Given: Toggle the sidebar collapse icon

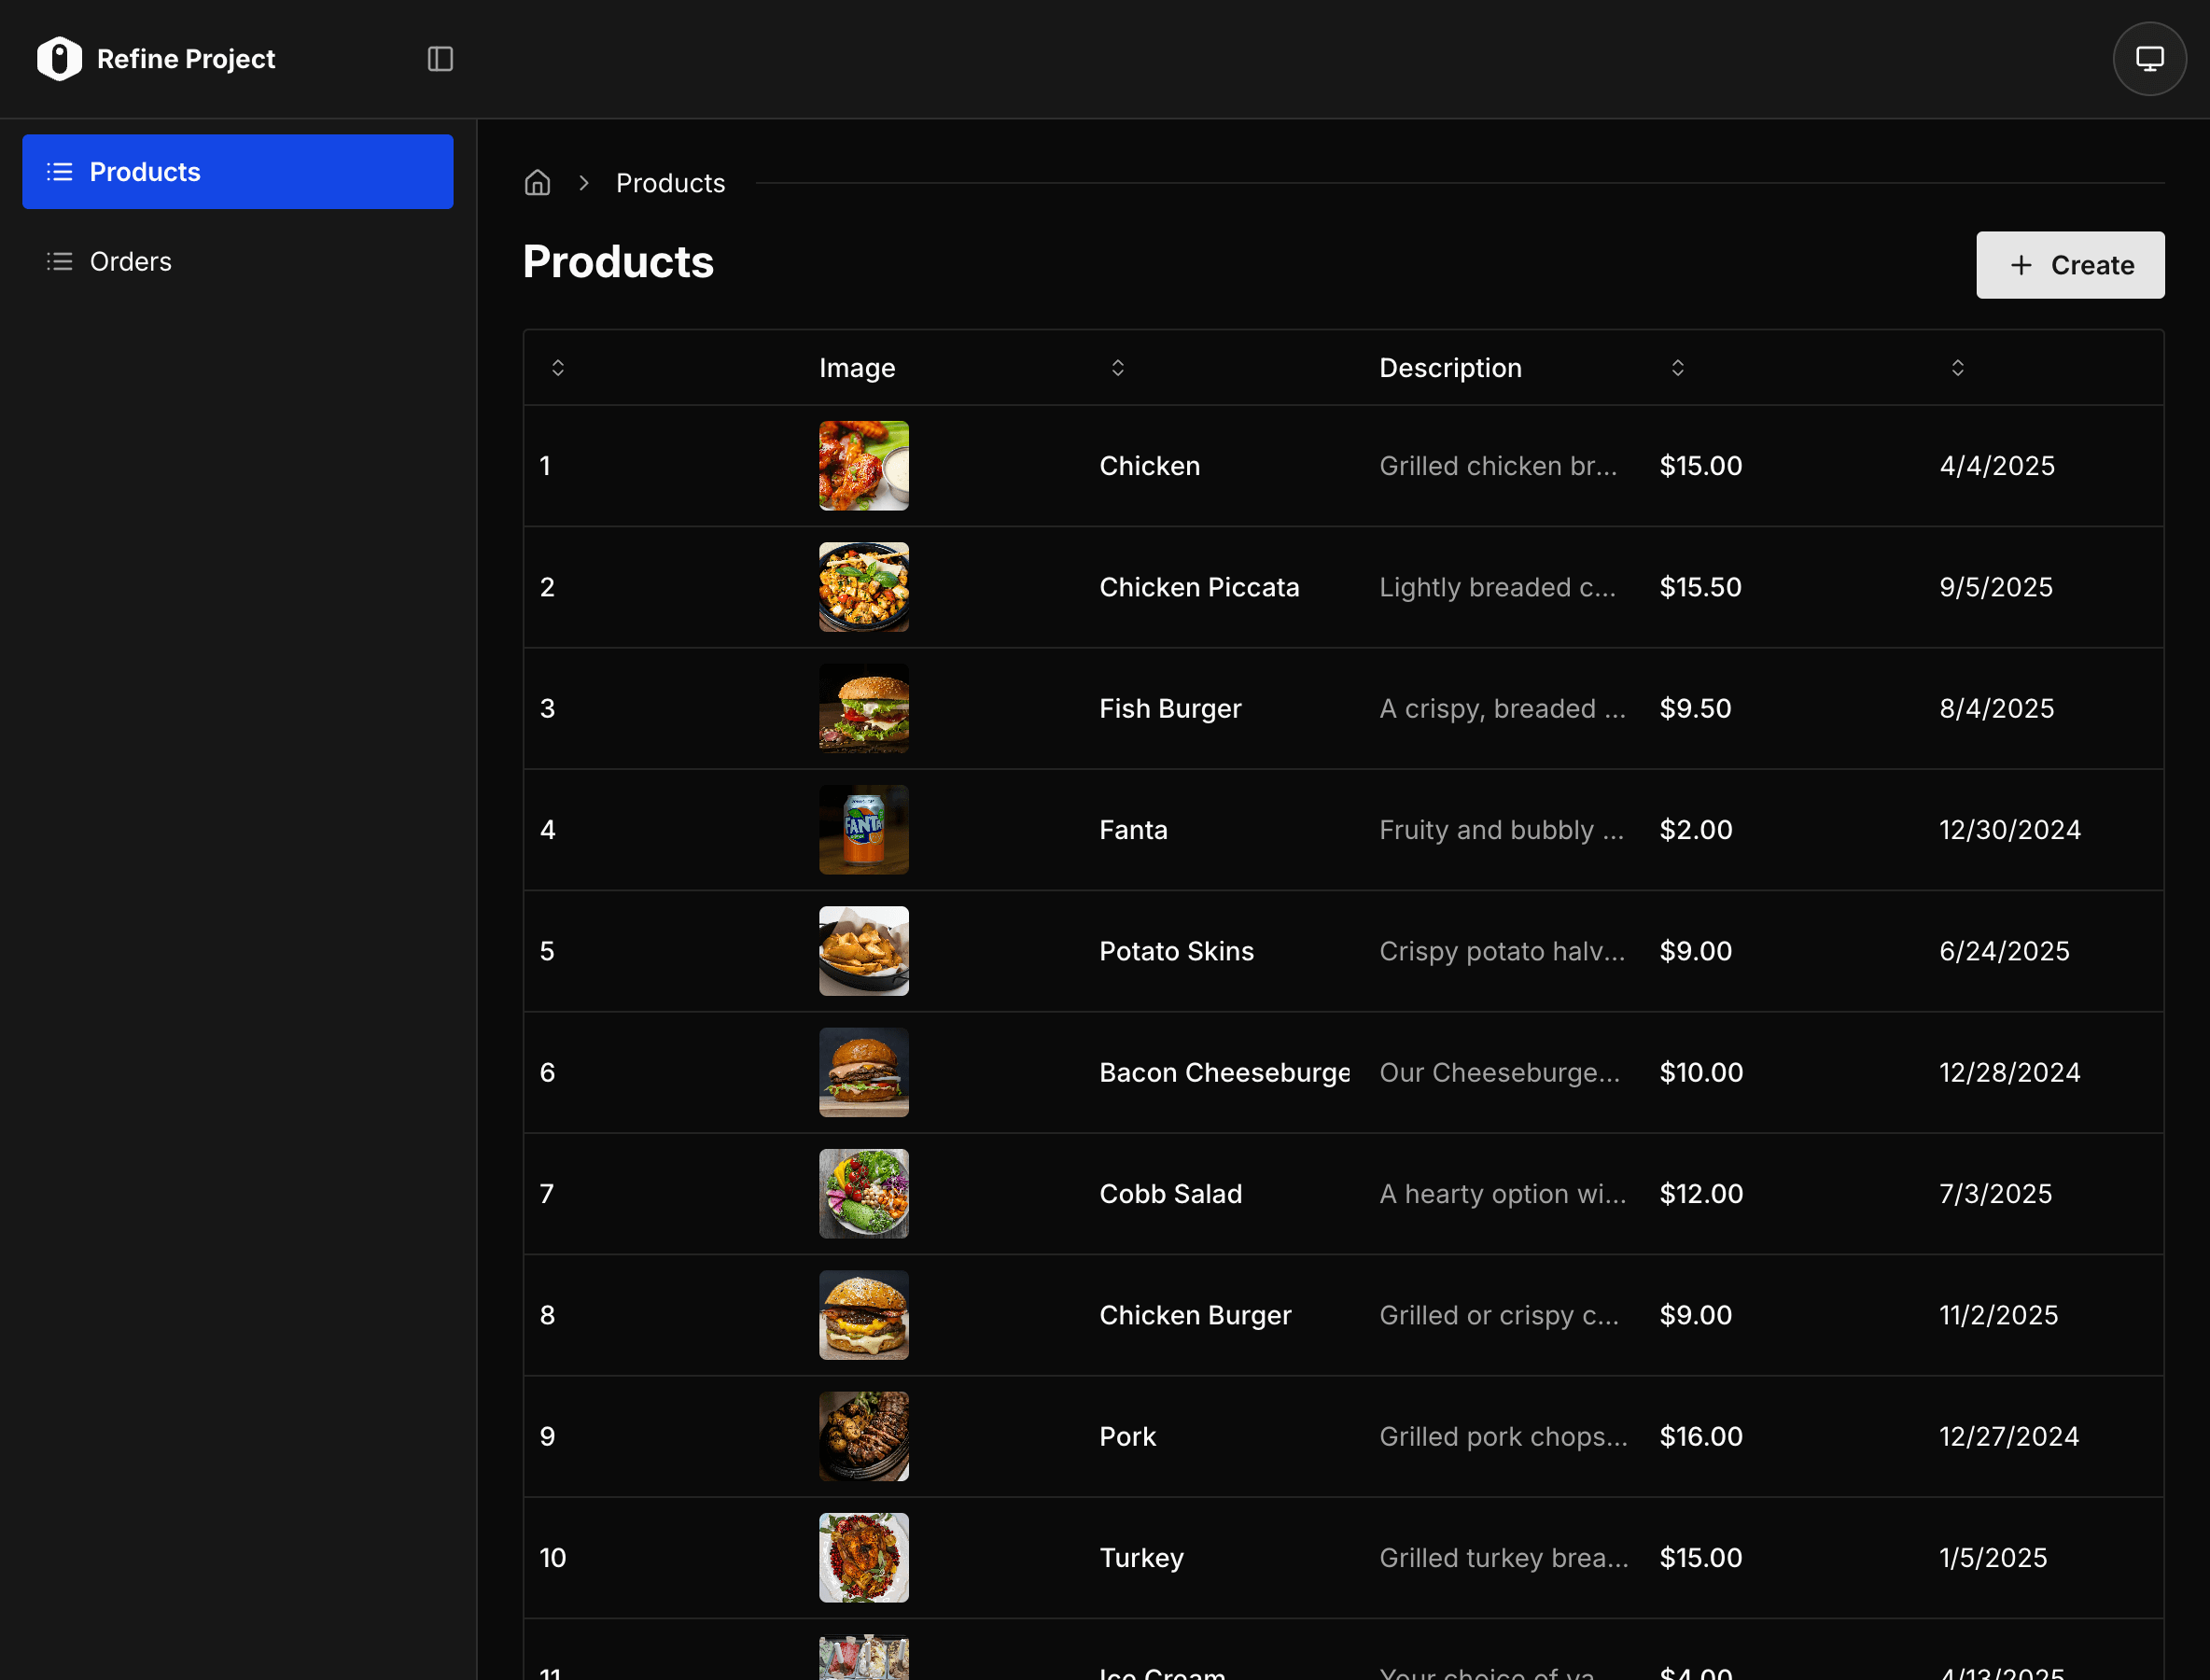Looking at the screenshot, I should [x=440, y=59].
